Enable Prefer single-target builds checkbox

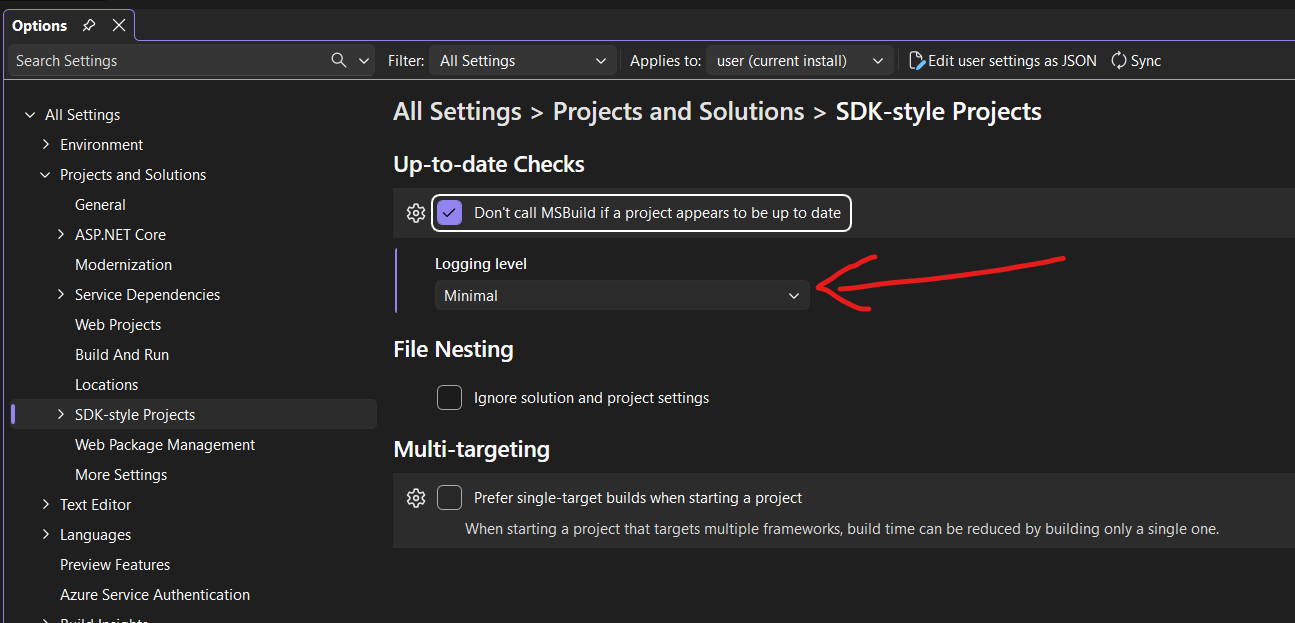point(449,498)
